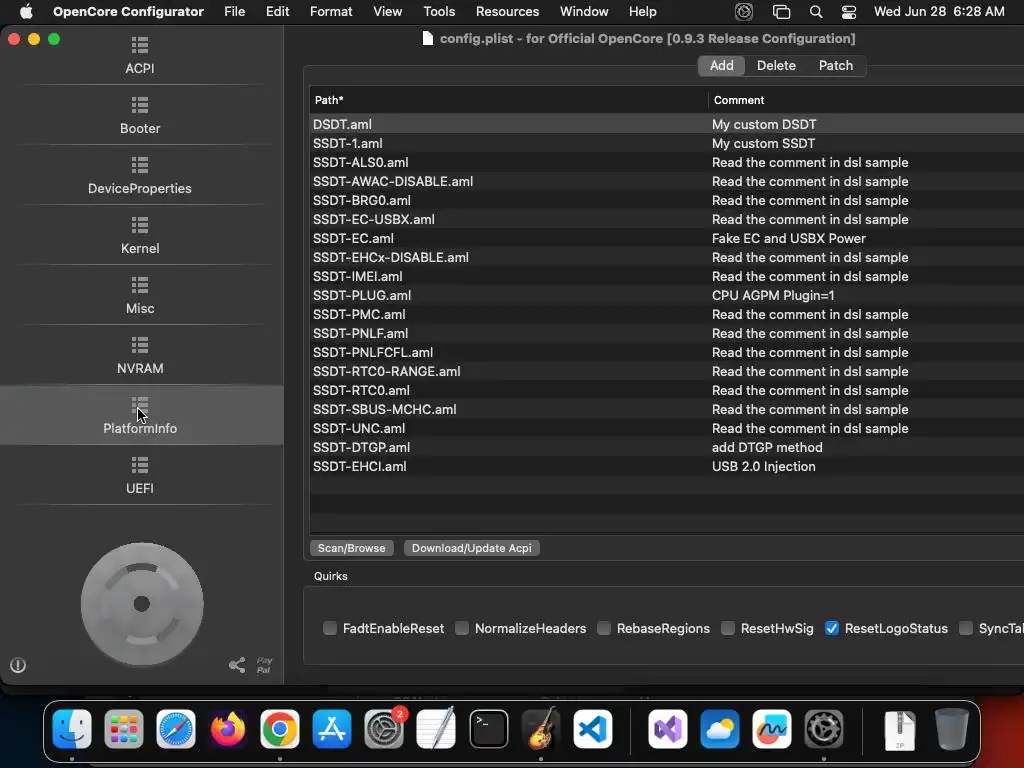This screenshot has height=768, width=1024.
Task: Open Trash in the Dock
Action: tap(952, 729)
